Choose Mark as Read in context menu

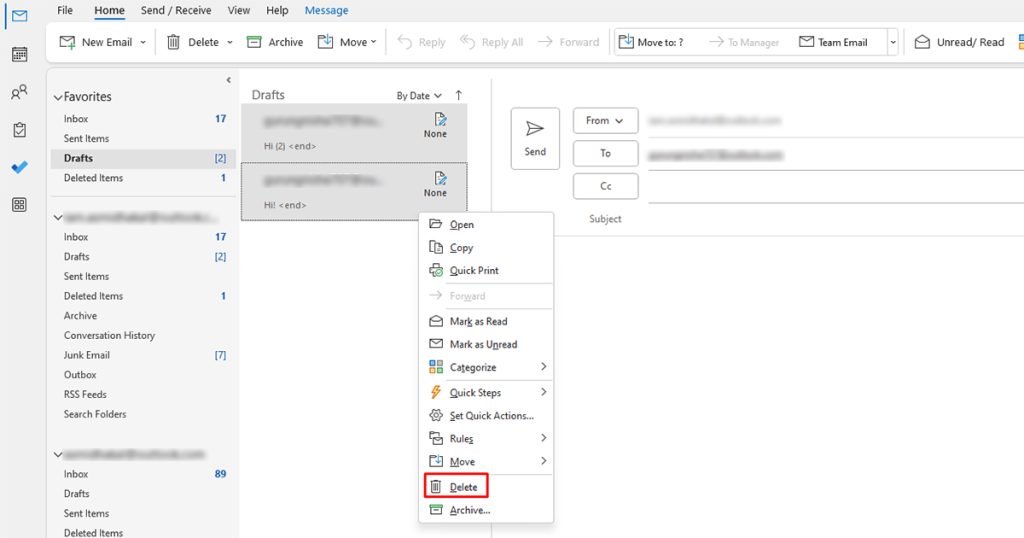486,321
